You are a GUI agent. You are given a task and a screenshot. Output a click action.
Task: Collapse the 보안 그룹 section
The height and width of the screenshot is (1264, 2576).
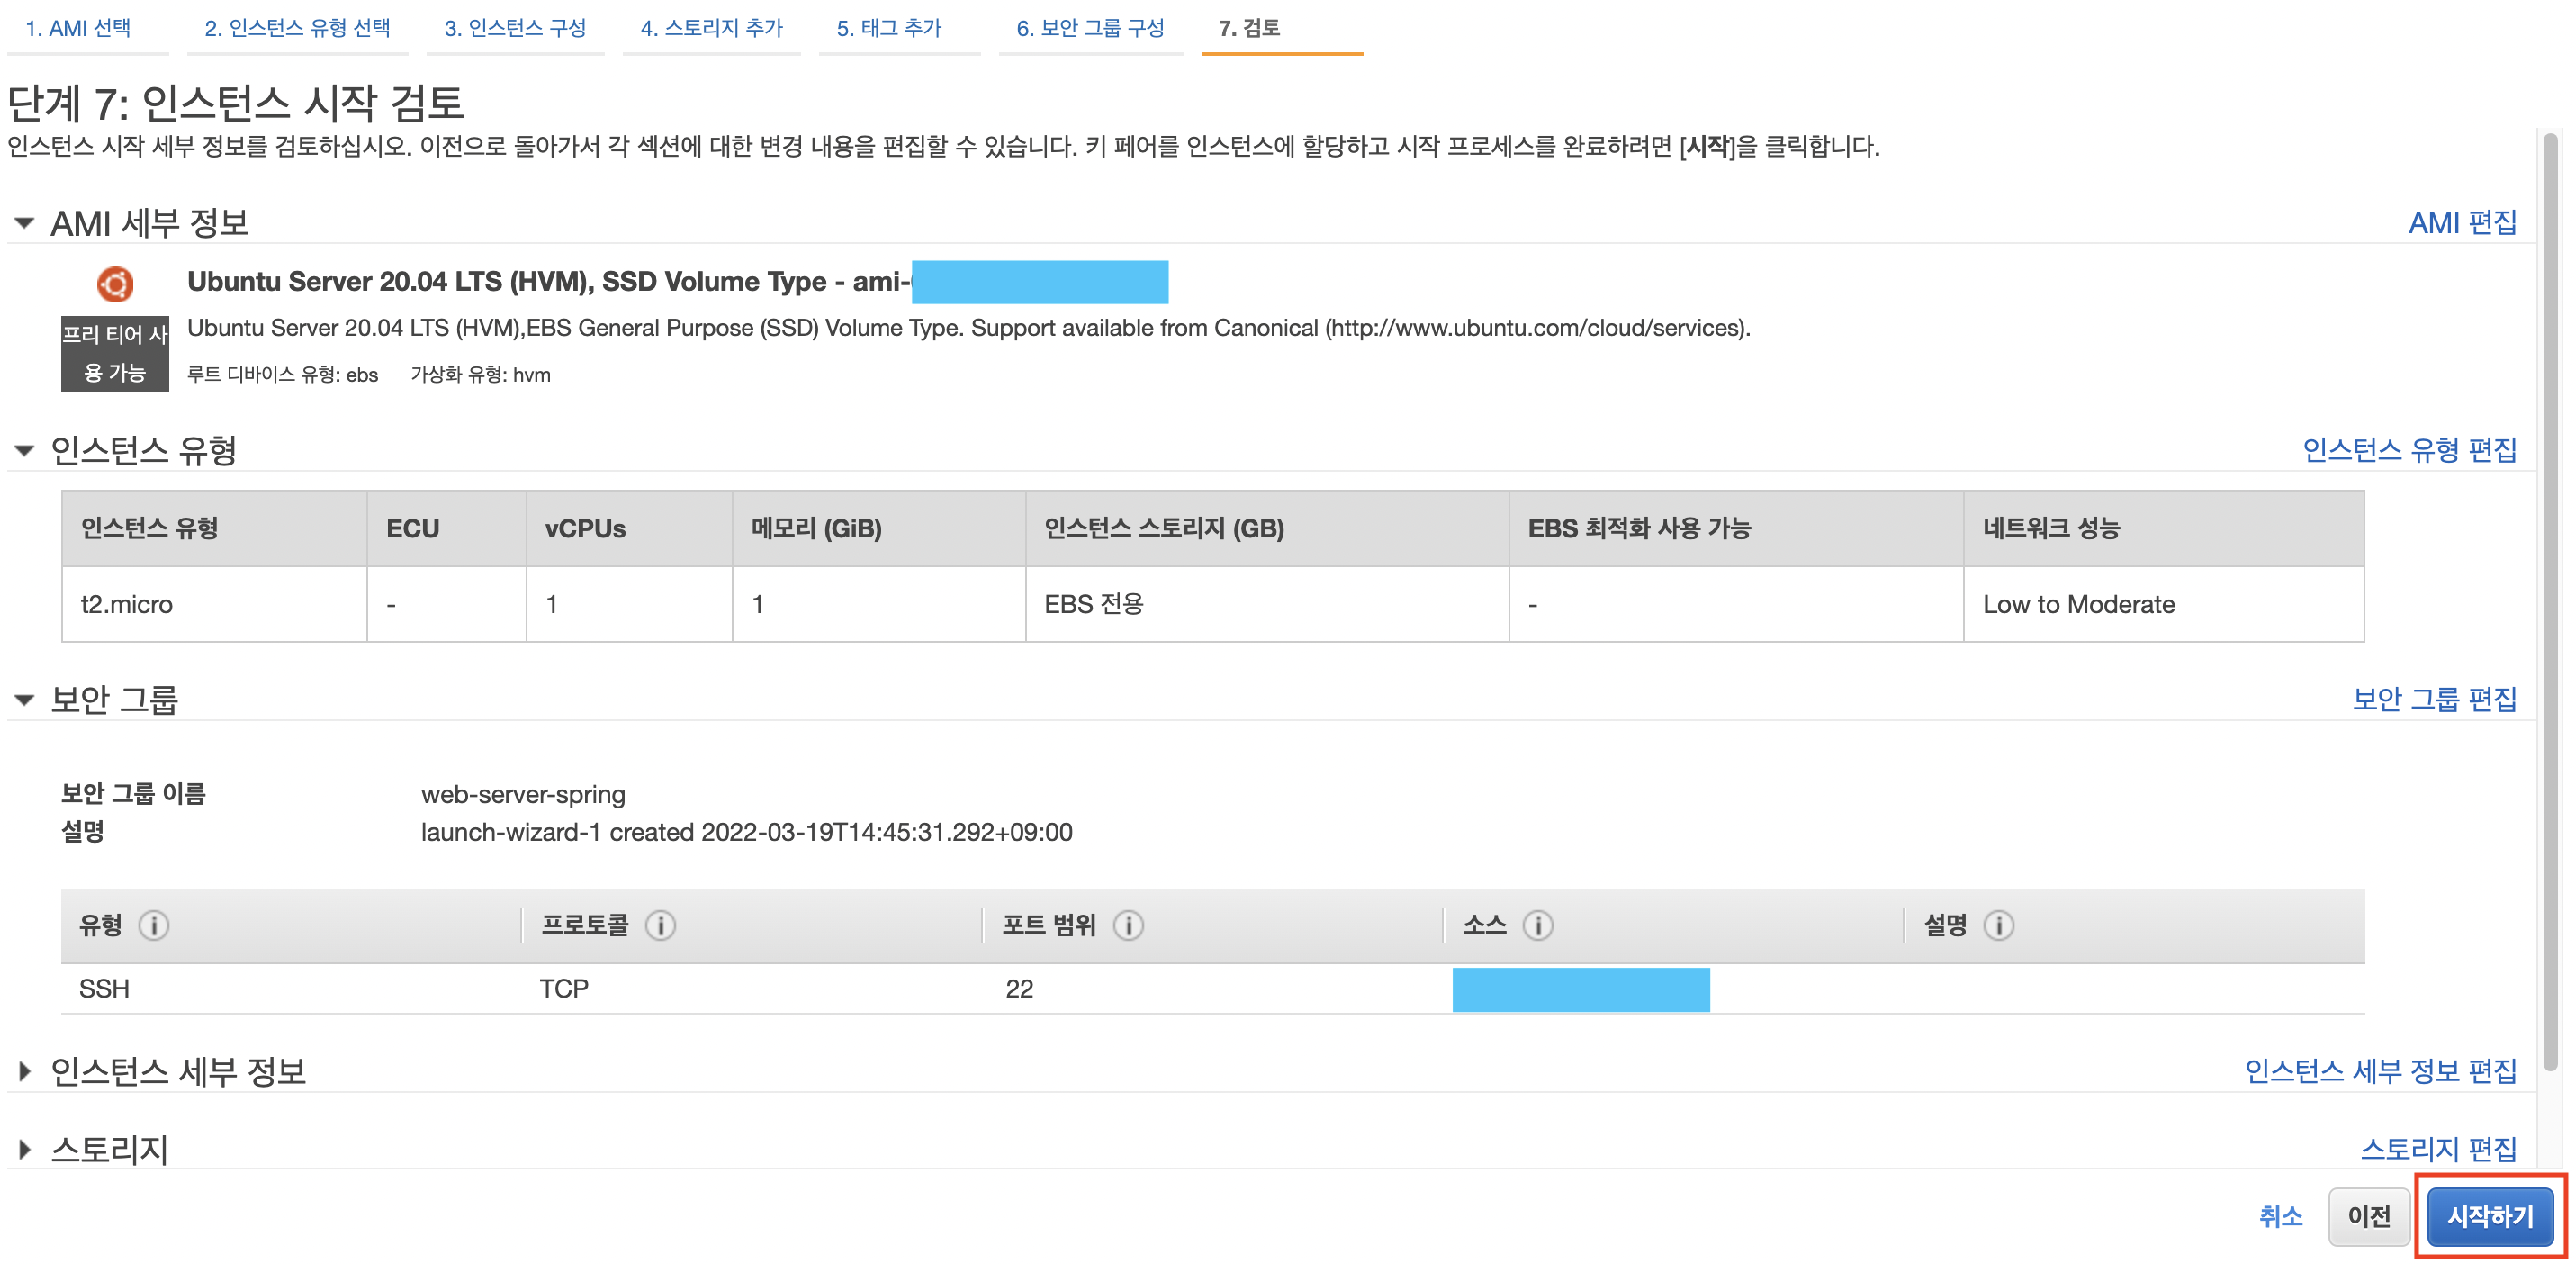click(25, 699)
